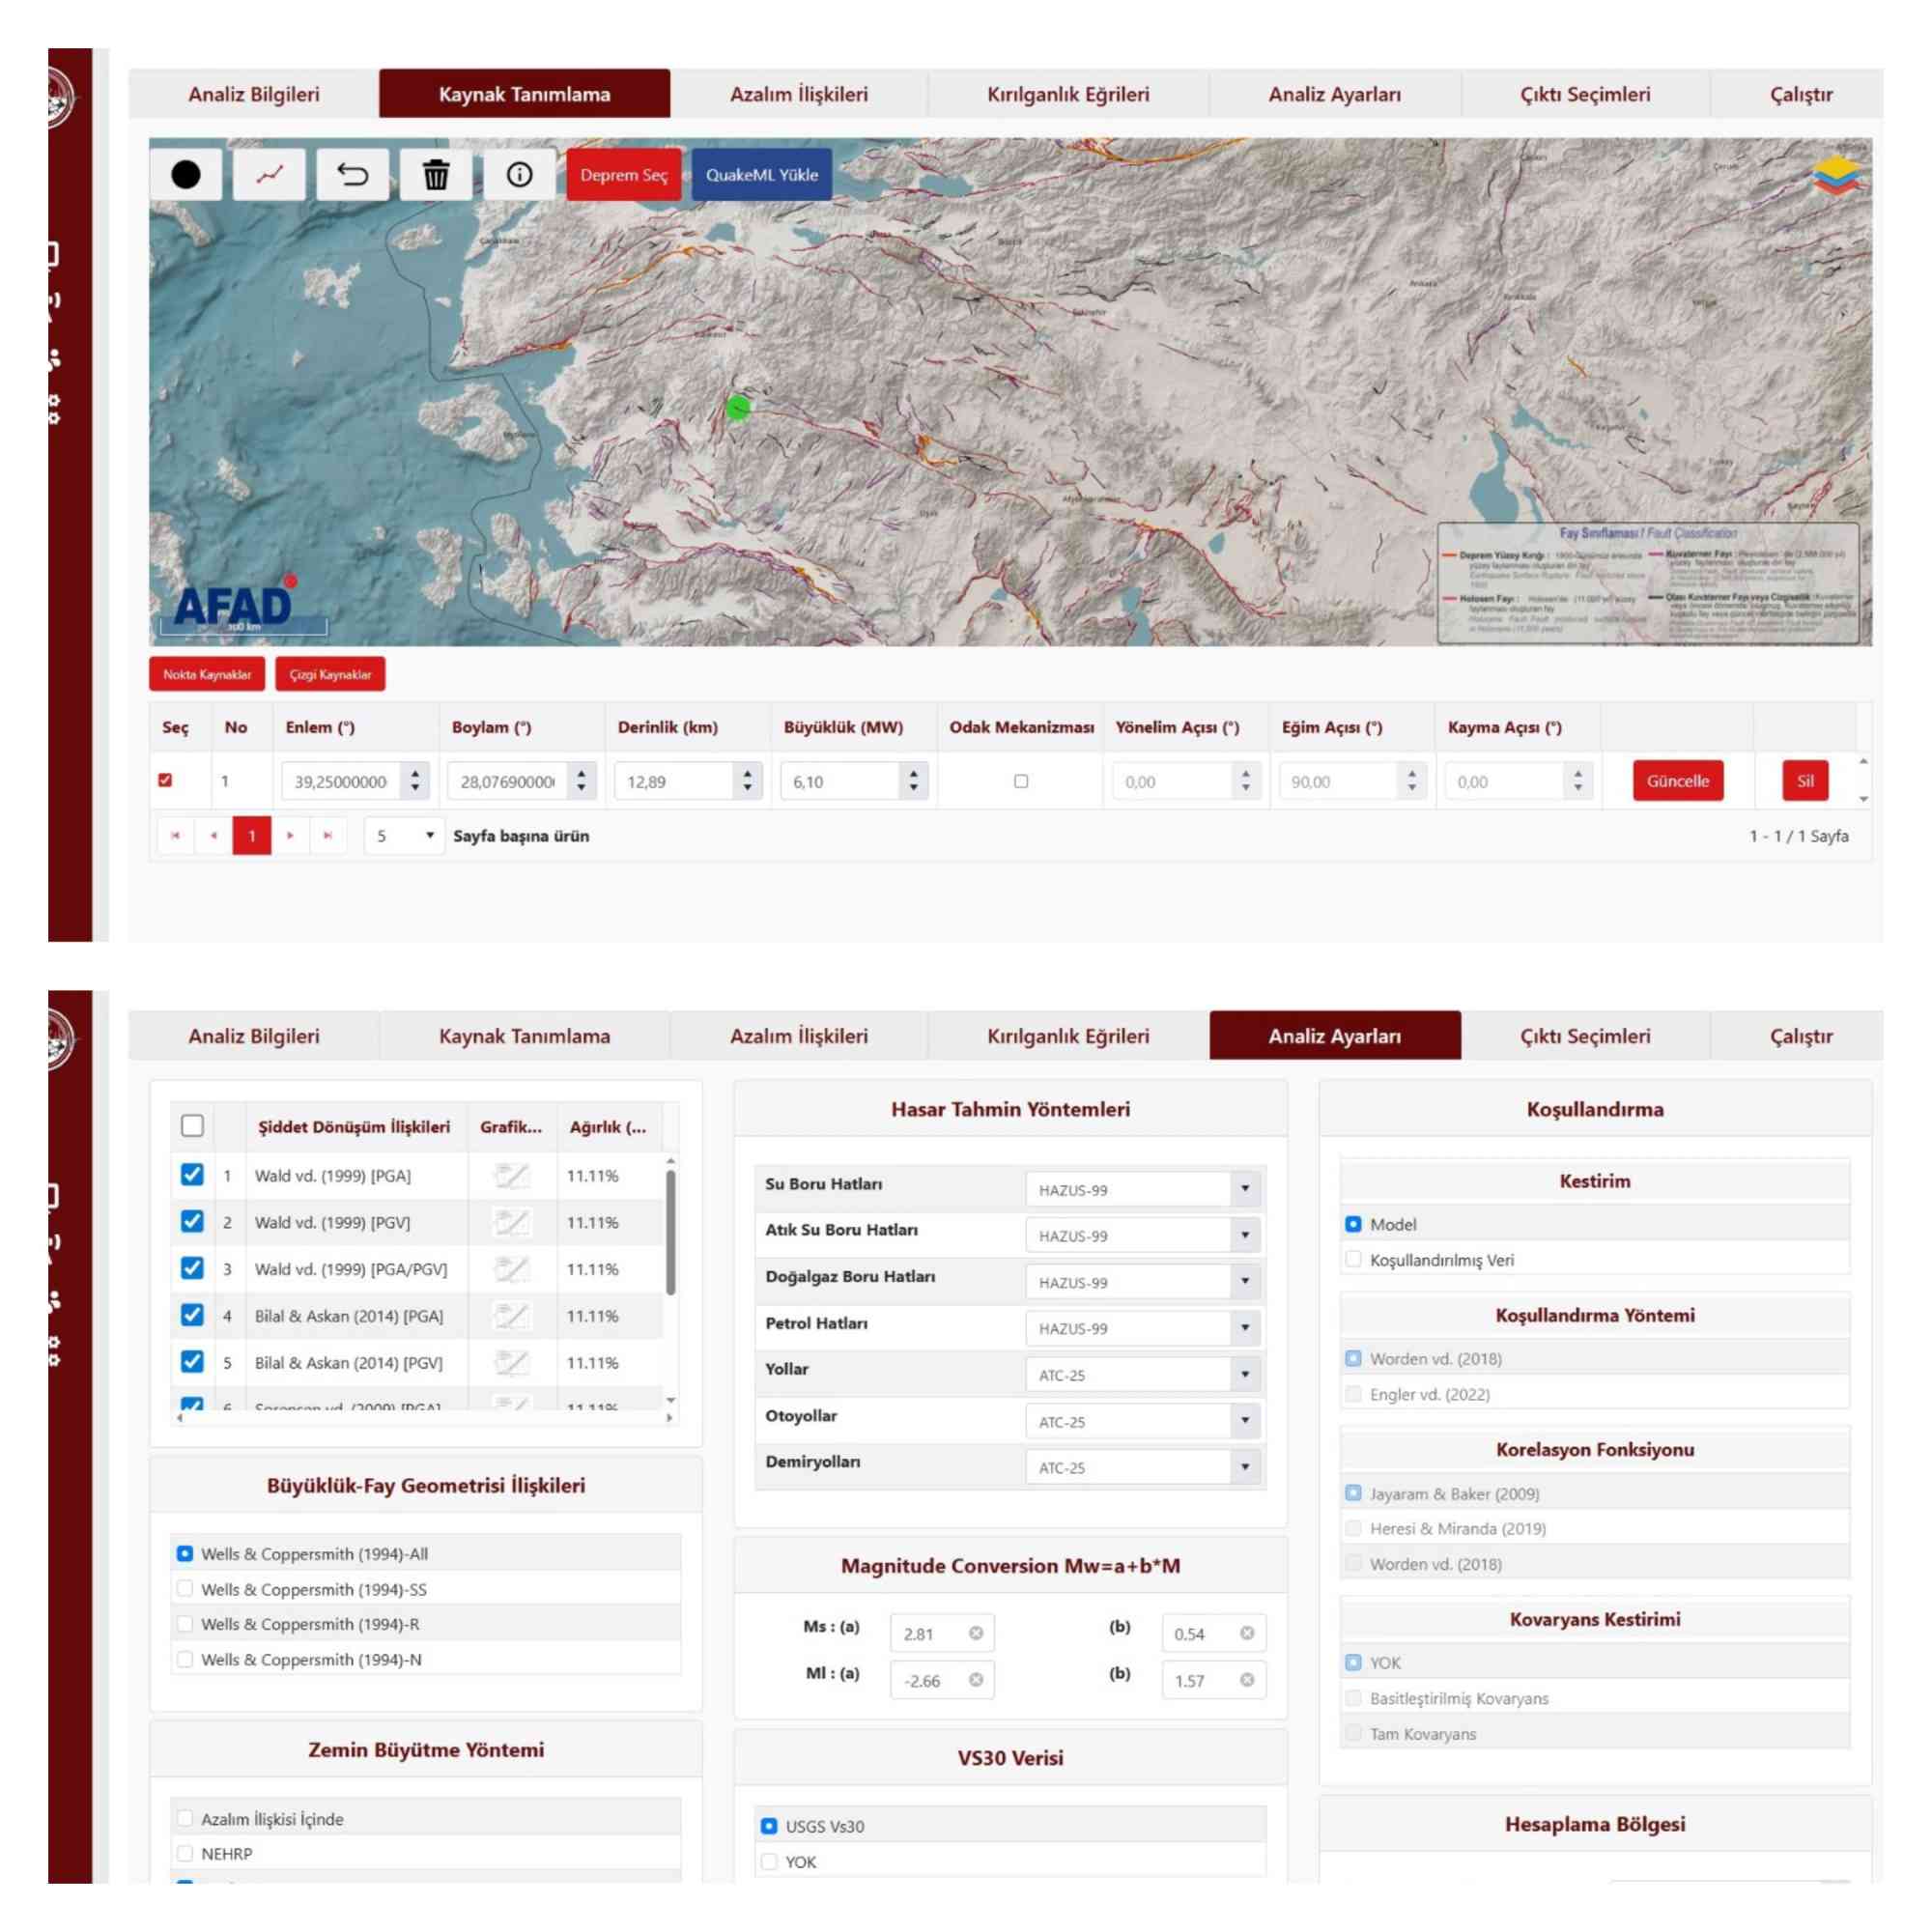Clear the Ms (b) value 0.54
This screenshot has height=1932, width=1932.
tap(1247, 1633)
